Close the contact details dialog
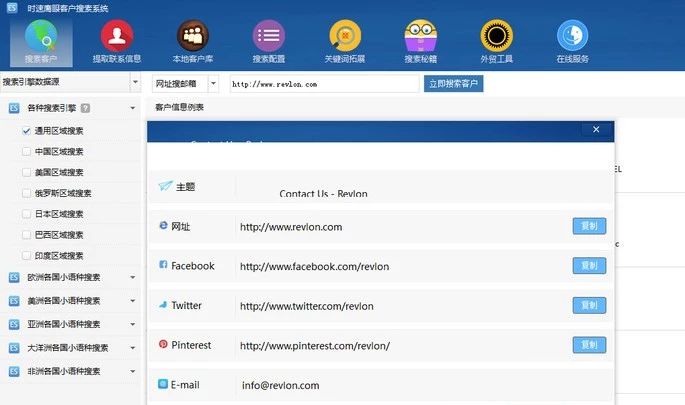Image resolution: width=685 pixels, height=405 pixels. (596, 129)
